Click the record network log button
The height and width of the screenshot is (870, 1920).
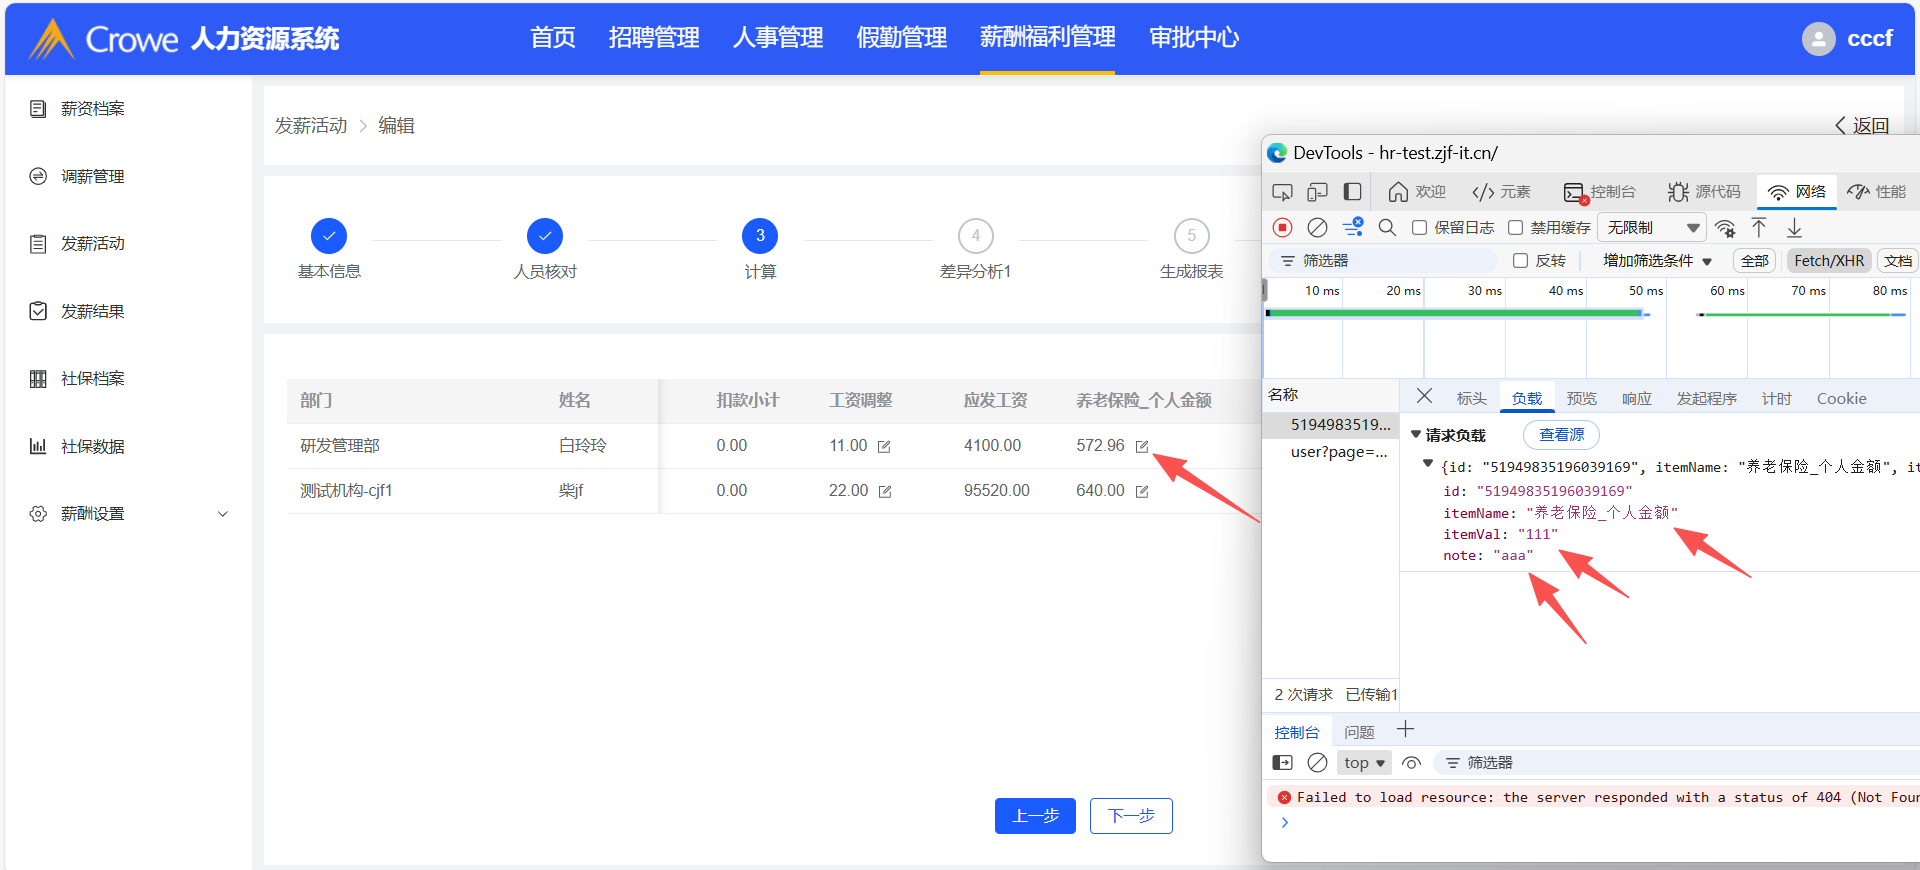(1282, 228)
